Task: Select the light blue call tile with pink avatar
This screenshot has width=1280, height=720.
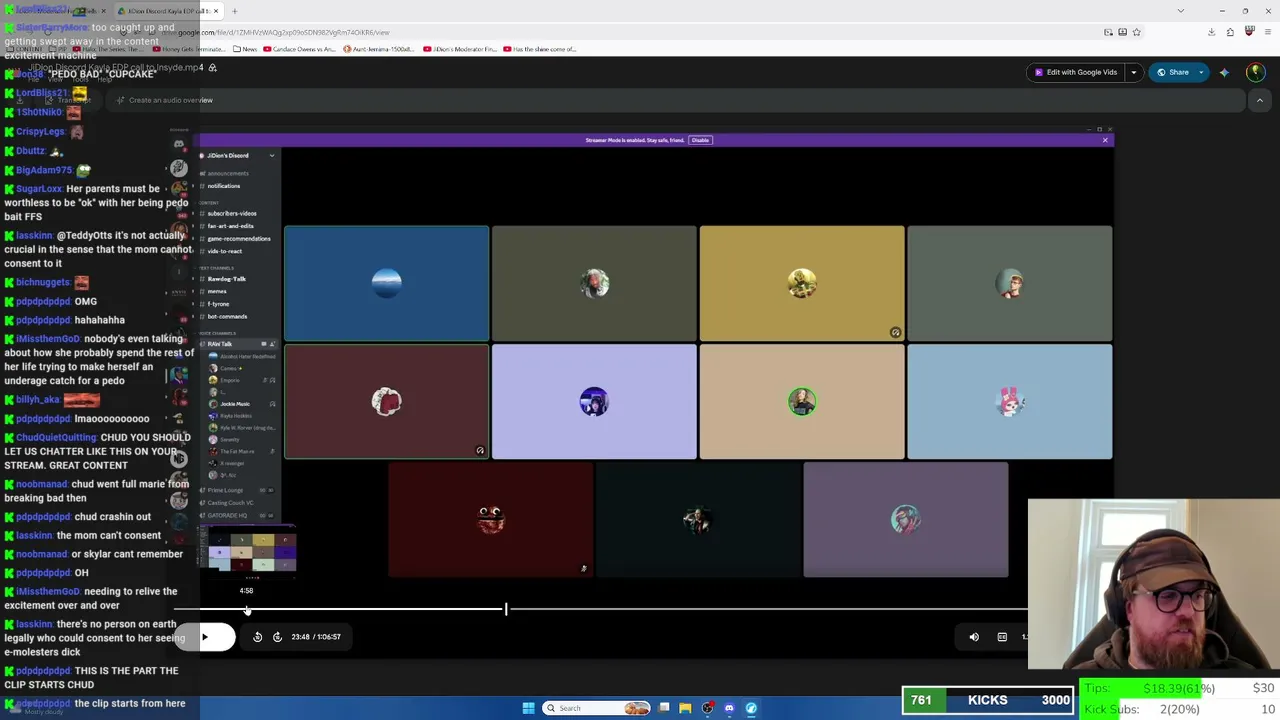Action: pos(1010,402)
